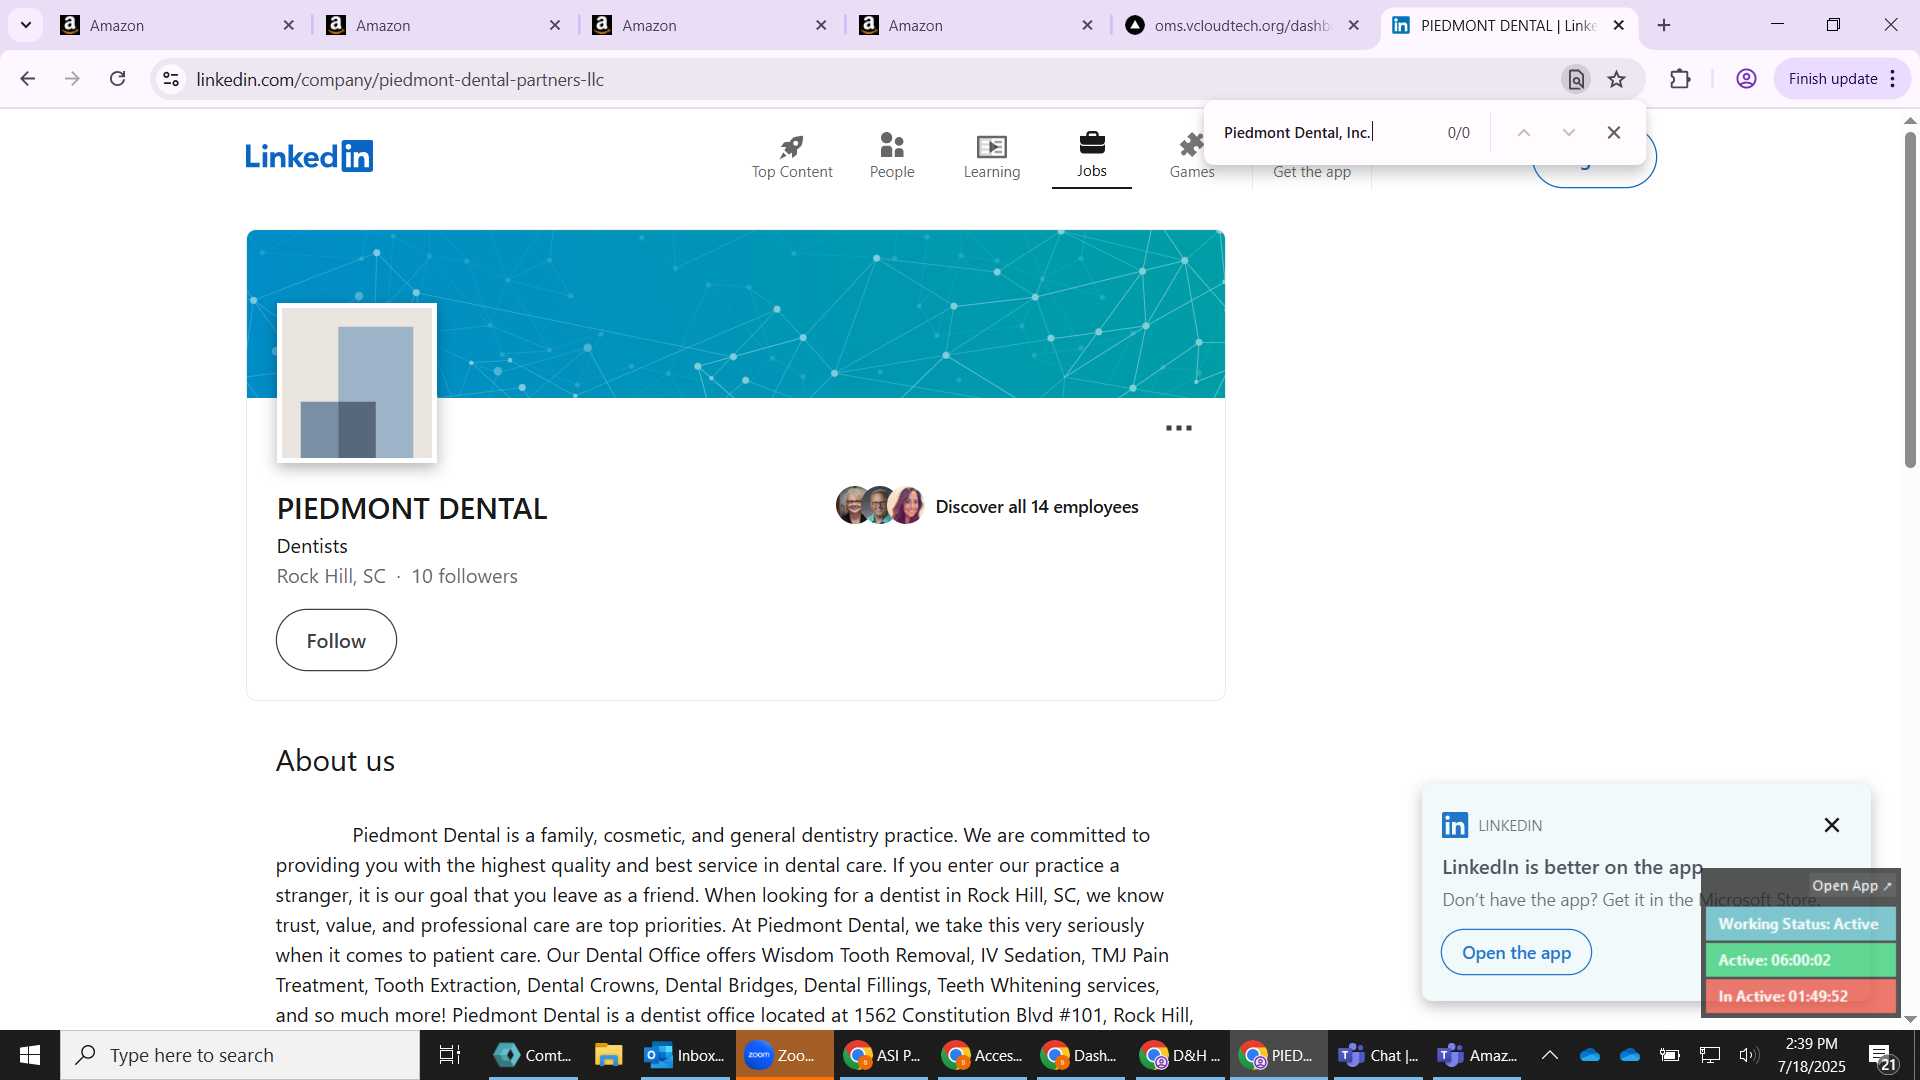Click Type here to search box
This screenshot has height=1080, width=1920.
click(240, 1055)
